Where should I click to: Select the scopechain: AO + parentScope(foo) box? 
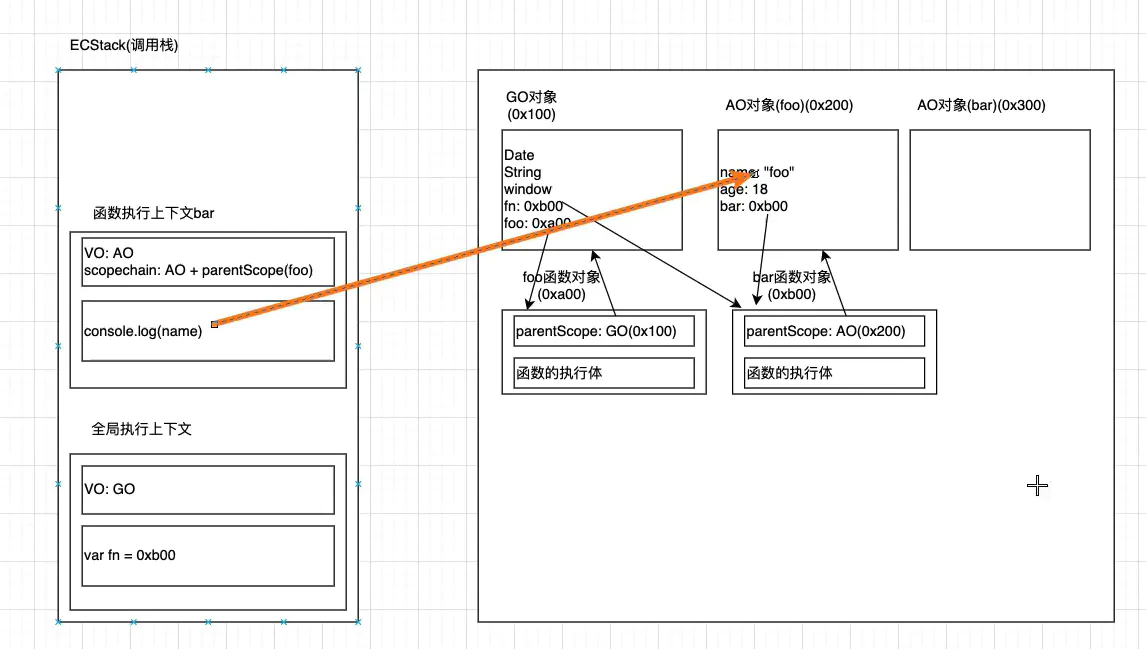coord(208,262)
